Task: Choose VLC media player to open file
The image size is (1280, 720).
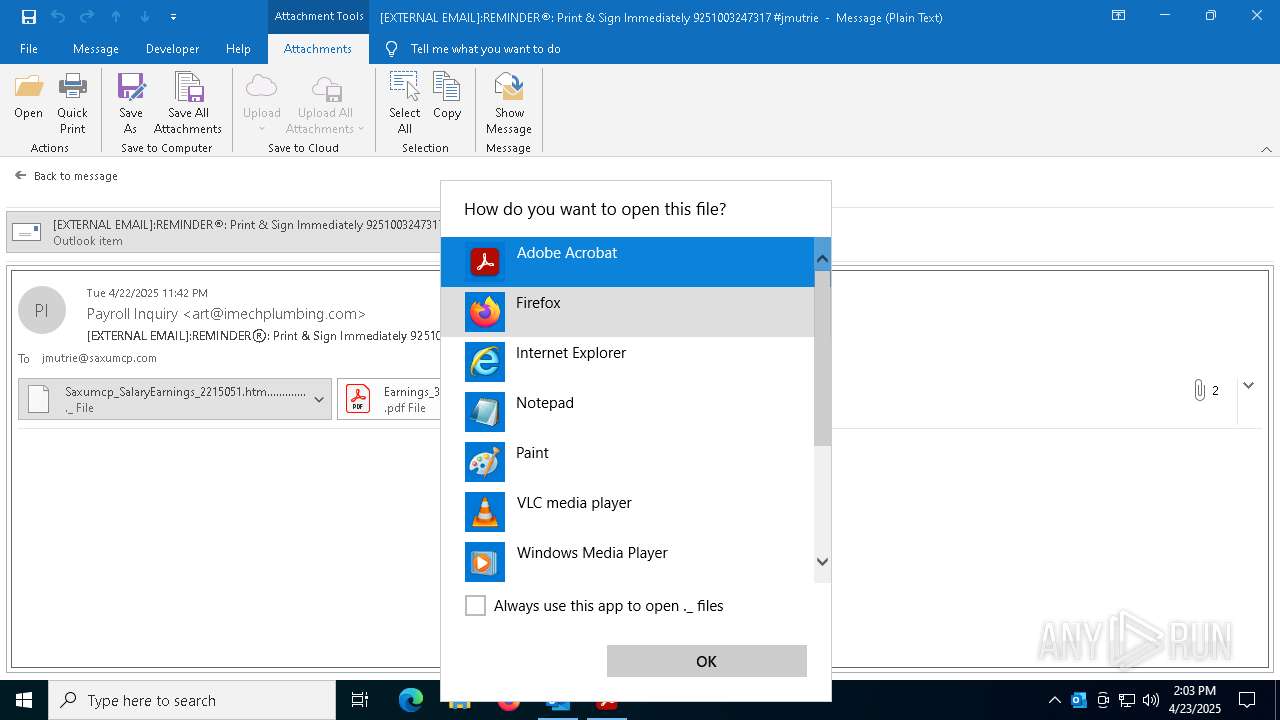Action: [628, 512]
